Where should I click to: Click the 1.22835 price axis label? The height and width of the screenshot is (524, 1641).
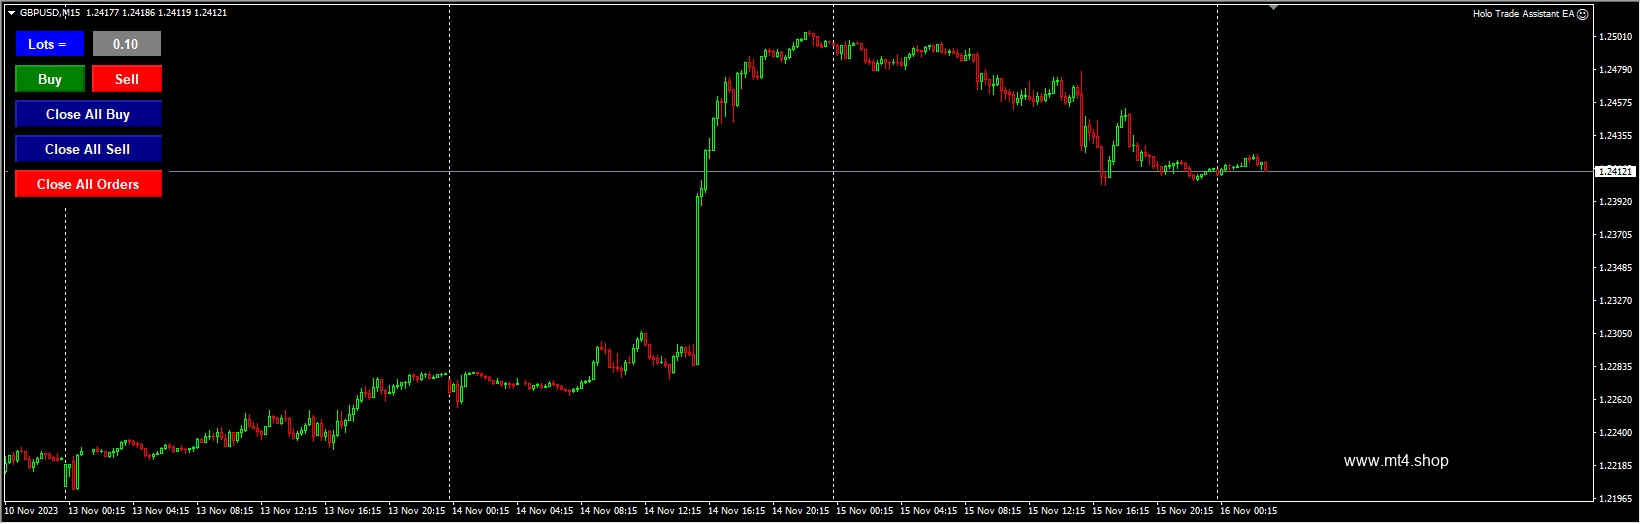[x=1616, y=367]
